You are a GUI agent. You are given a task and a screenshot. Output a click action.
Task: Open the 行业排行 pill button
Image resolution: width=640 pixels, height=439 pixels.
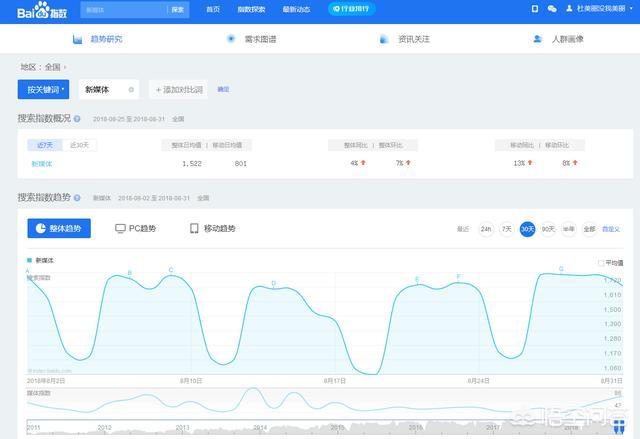point(351,9)
